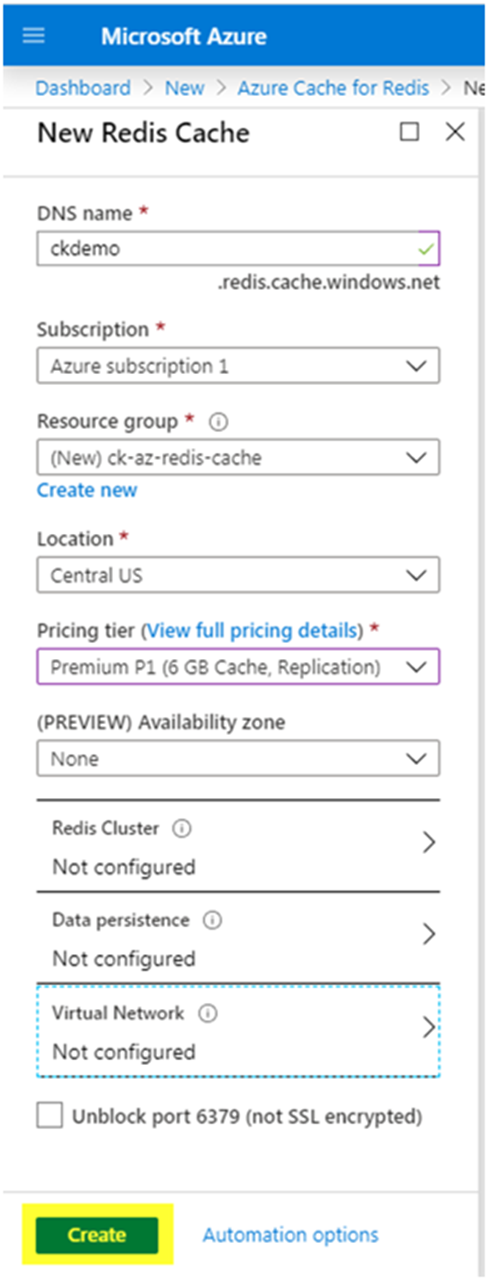Show the Resource group info tooltip icon
Image resolution: width=488 pixels, height=1280 pixels.
219,422
